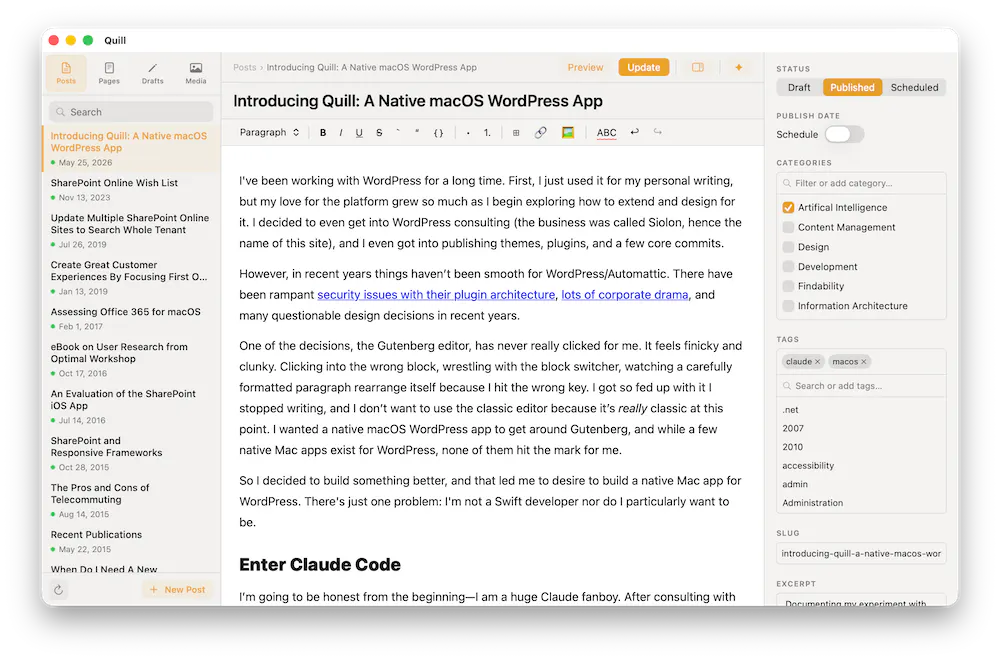
Task: Apply bold formatting from the toolbar
Action: (323, 133)
